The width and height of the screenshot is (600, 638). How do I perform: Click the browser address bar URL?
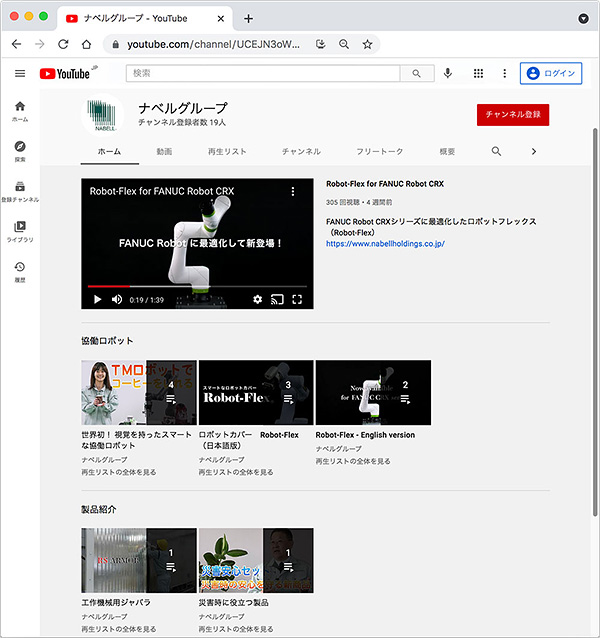(x=213, y=44)
